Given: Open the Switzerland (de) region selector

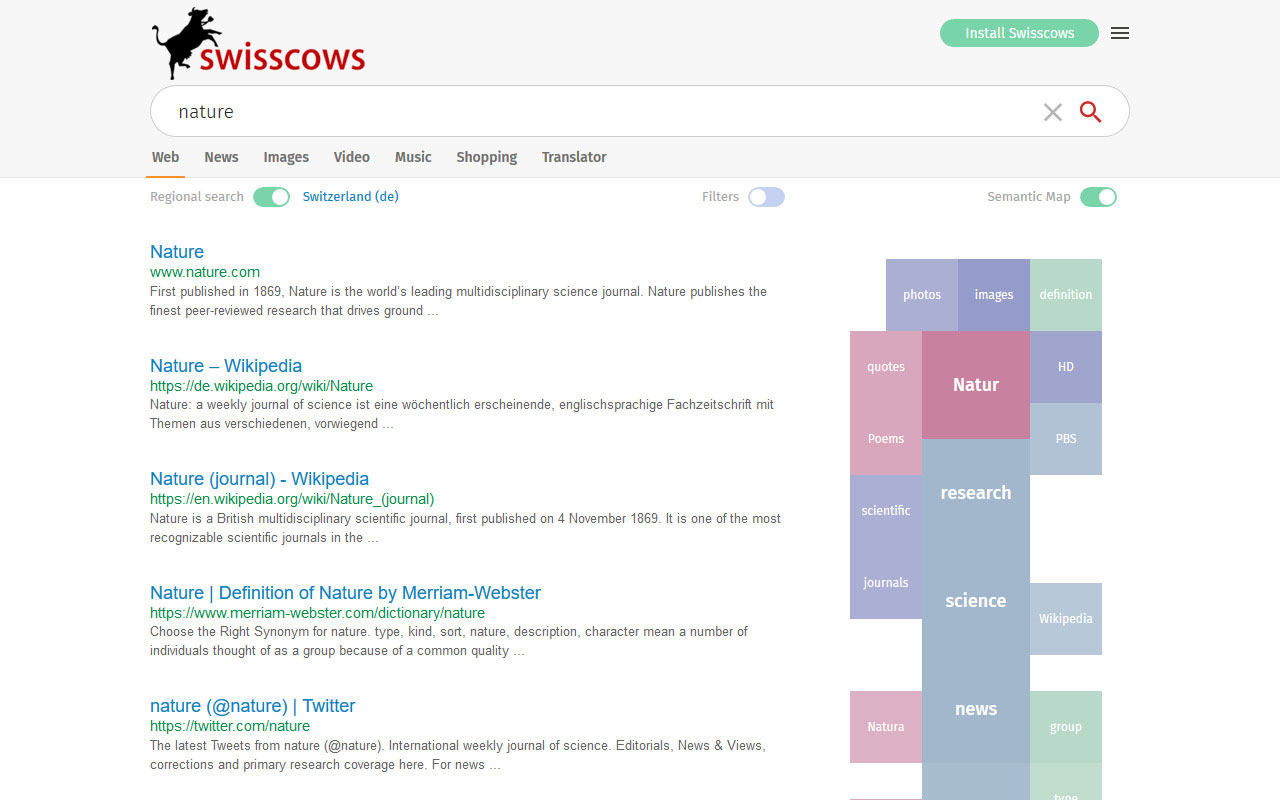Looking at the screenshot, I should click(x=351, y=197).
